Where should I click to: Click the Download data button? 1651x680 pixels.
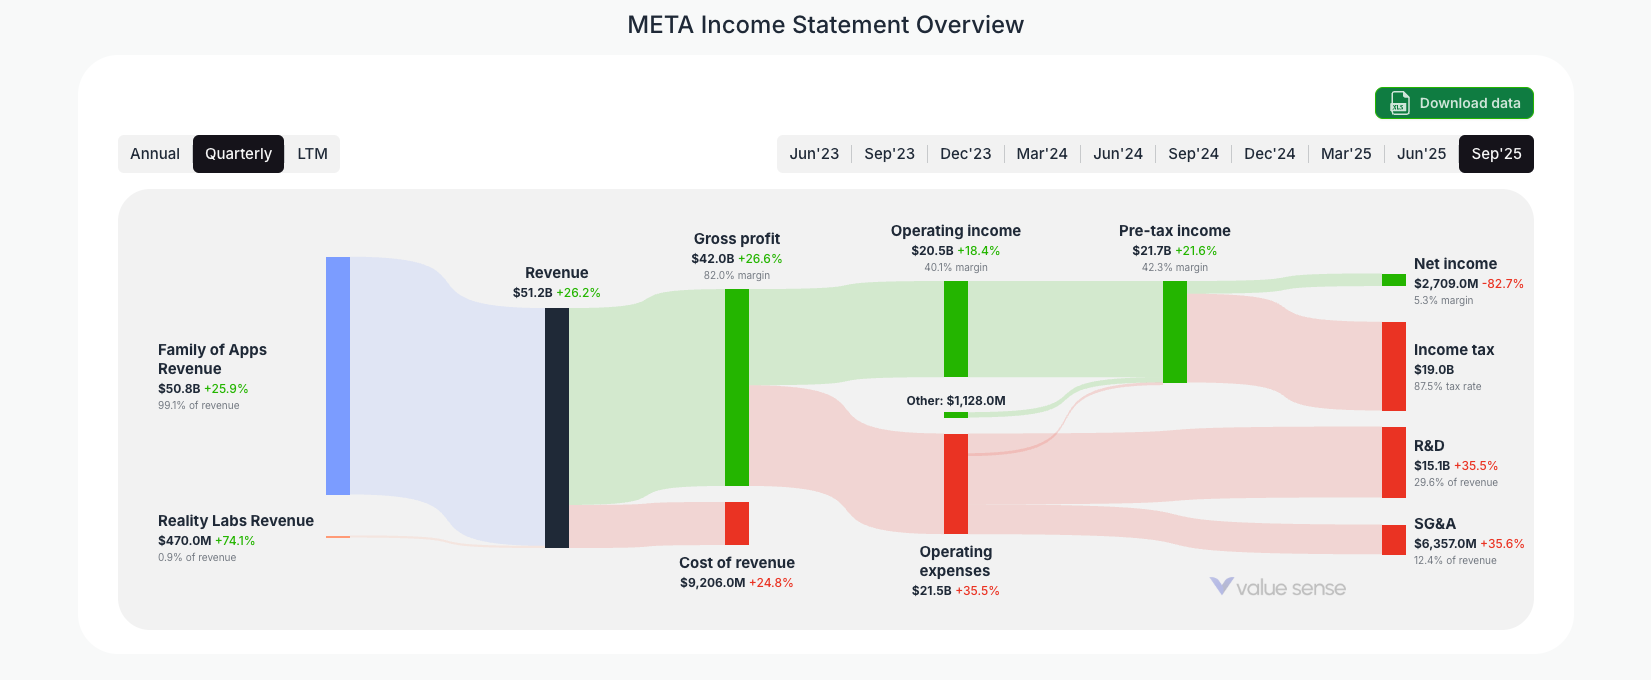(x=1454, y=103)
